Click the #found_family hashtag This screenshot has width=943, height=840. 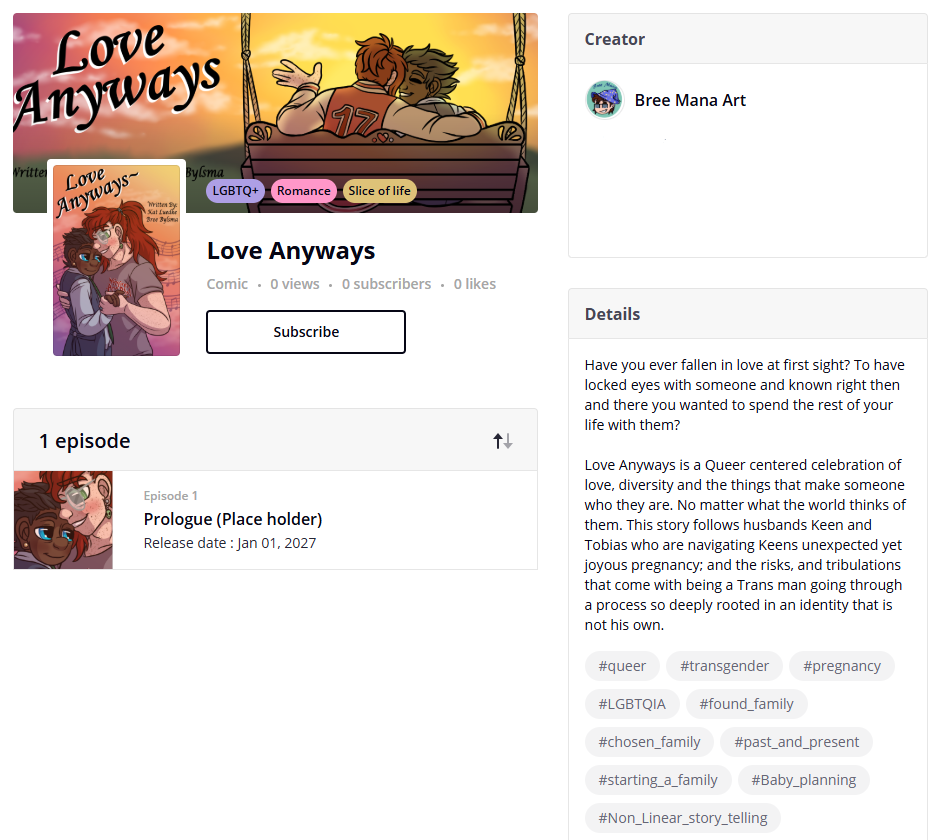746,704
